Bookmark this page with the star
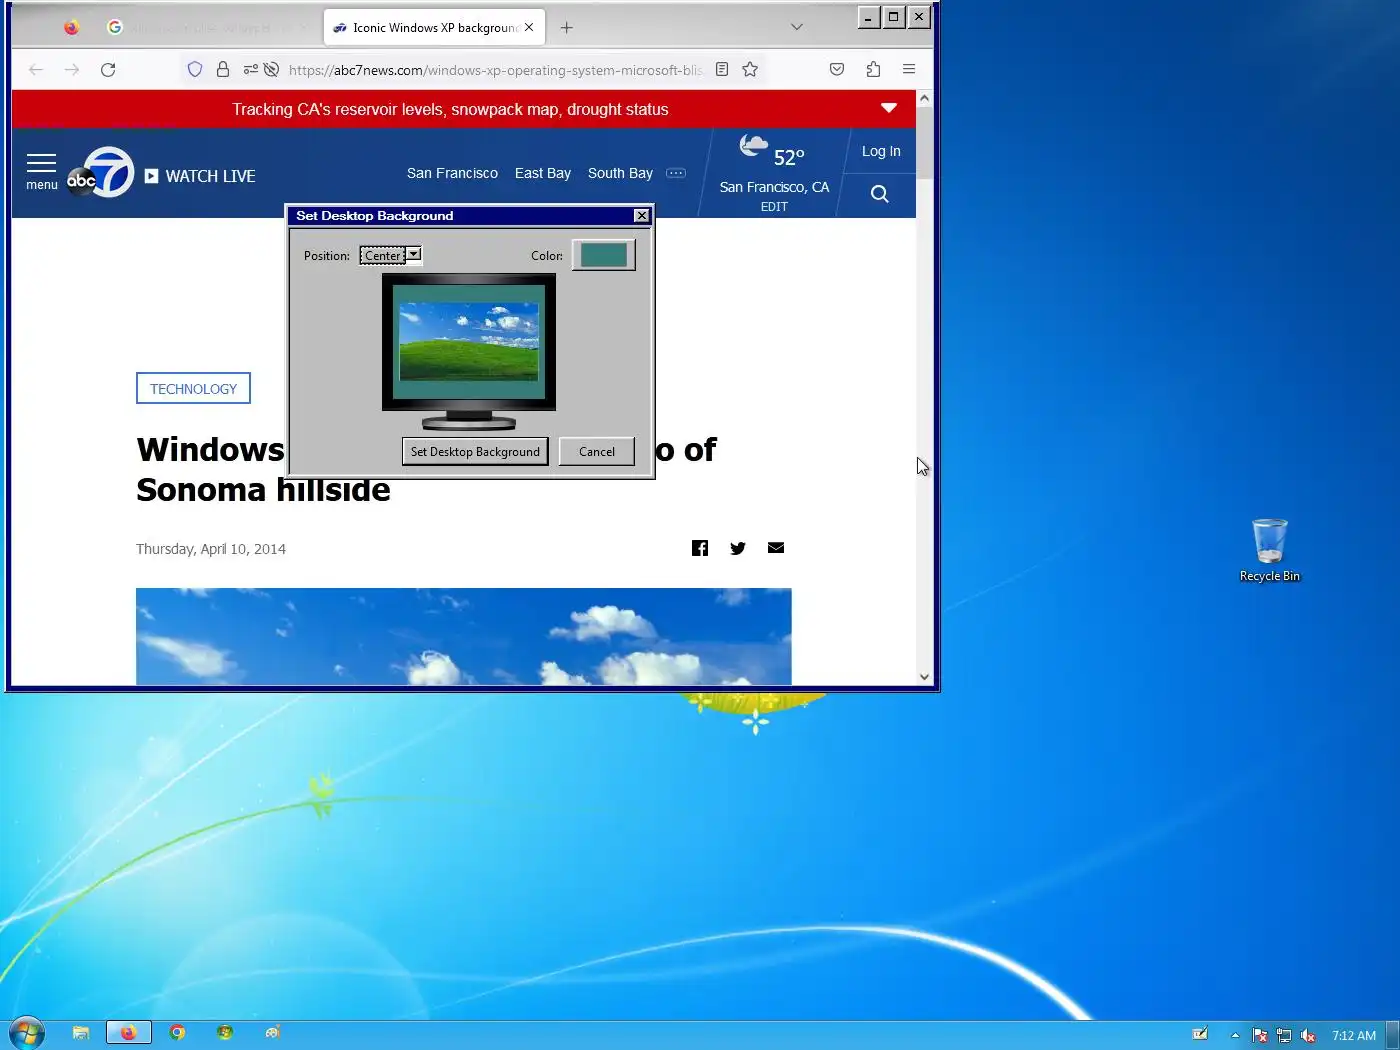 coord(750,69)
